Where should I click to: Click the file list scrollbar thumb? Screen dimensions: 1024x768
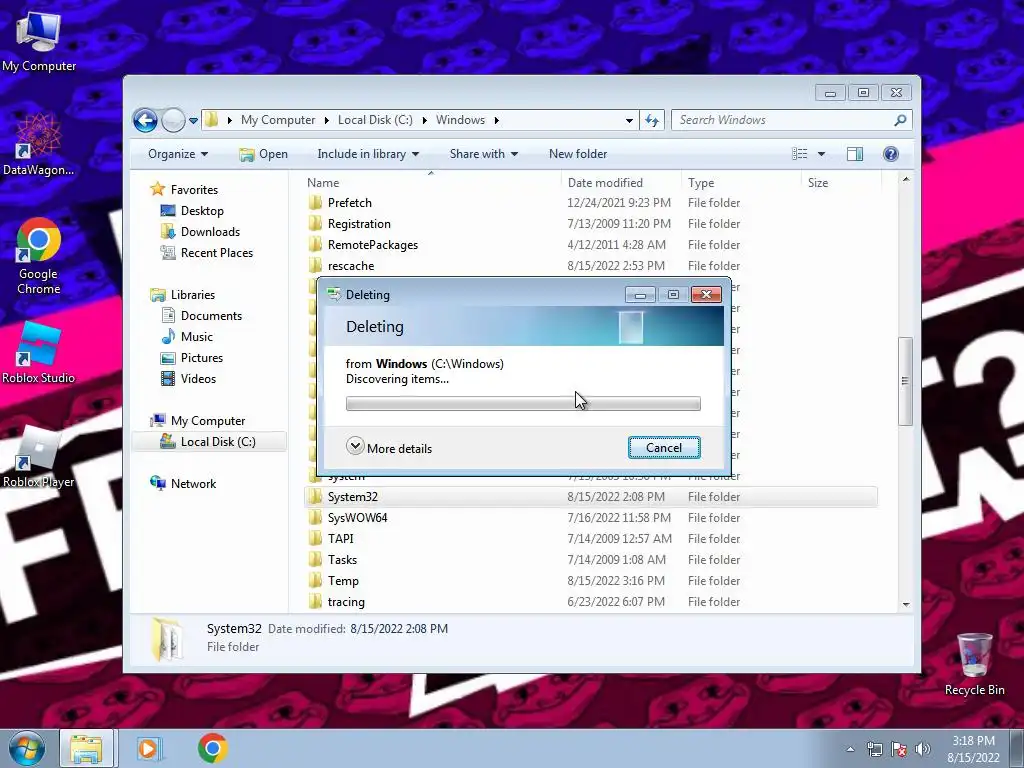pos(905,381)
